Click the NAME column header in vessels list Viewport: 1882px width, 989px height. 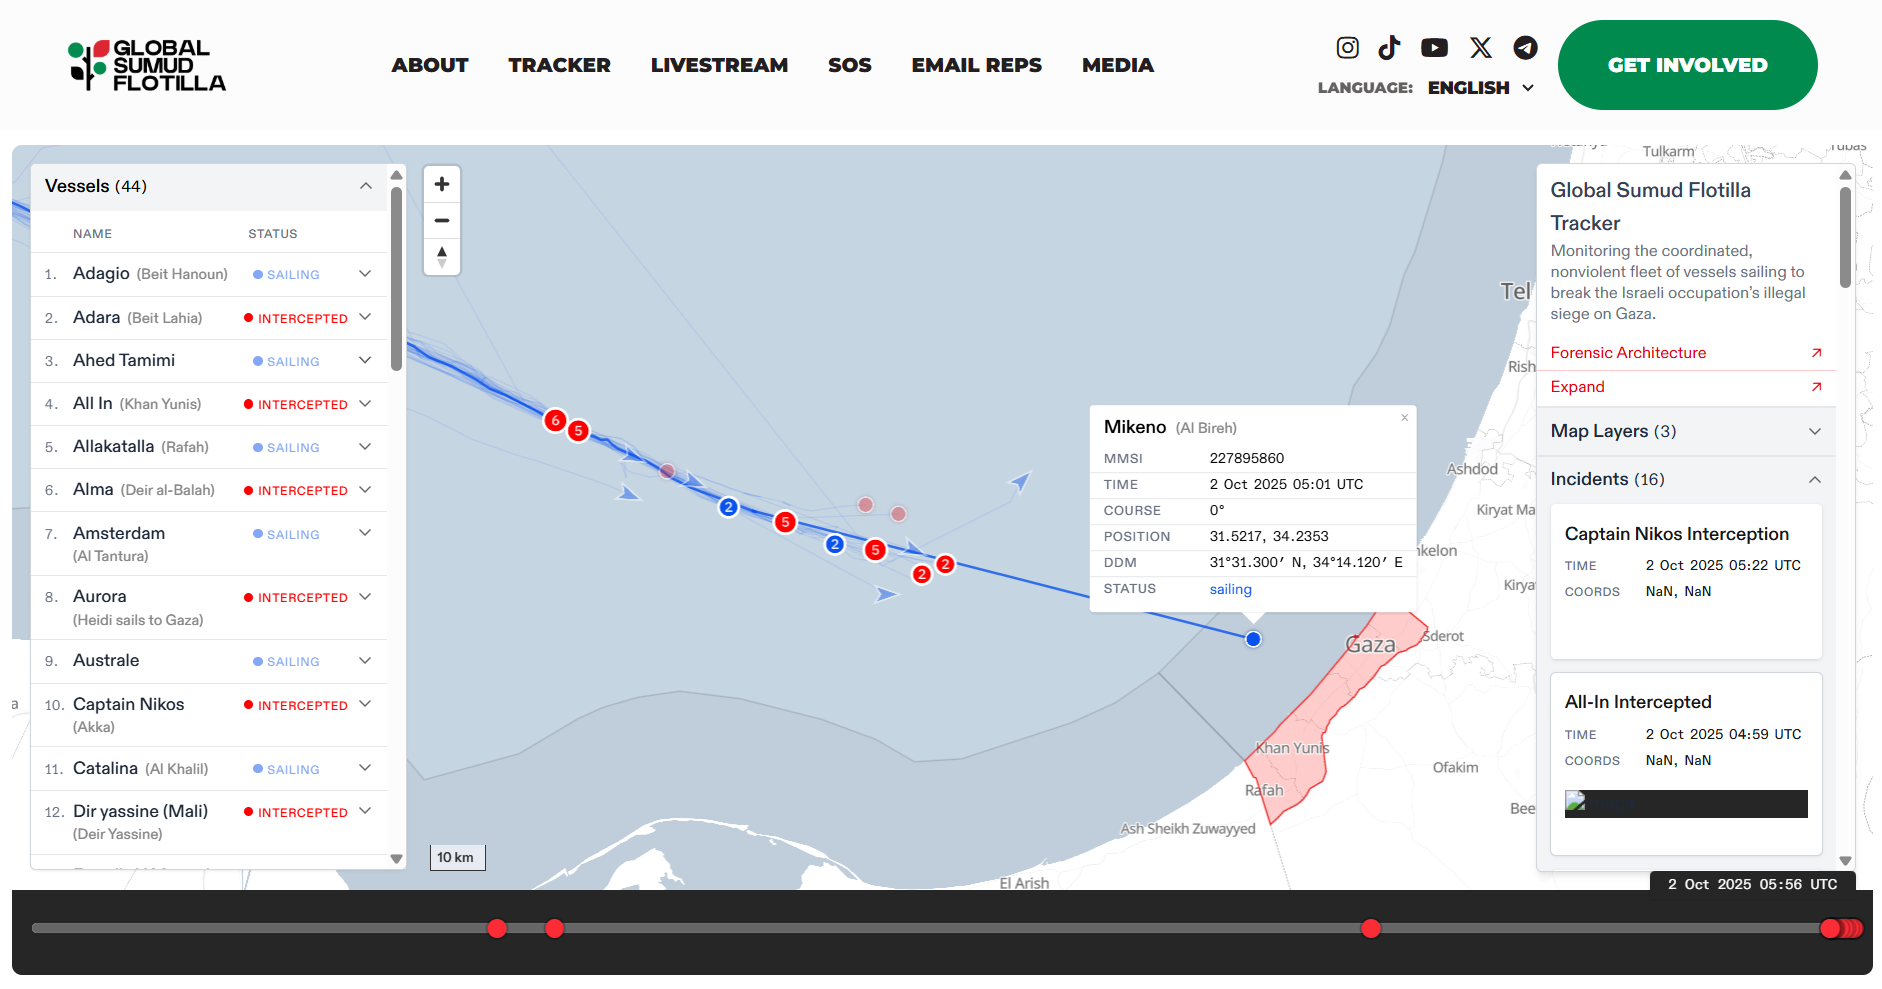click(92, 234)
